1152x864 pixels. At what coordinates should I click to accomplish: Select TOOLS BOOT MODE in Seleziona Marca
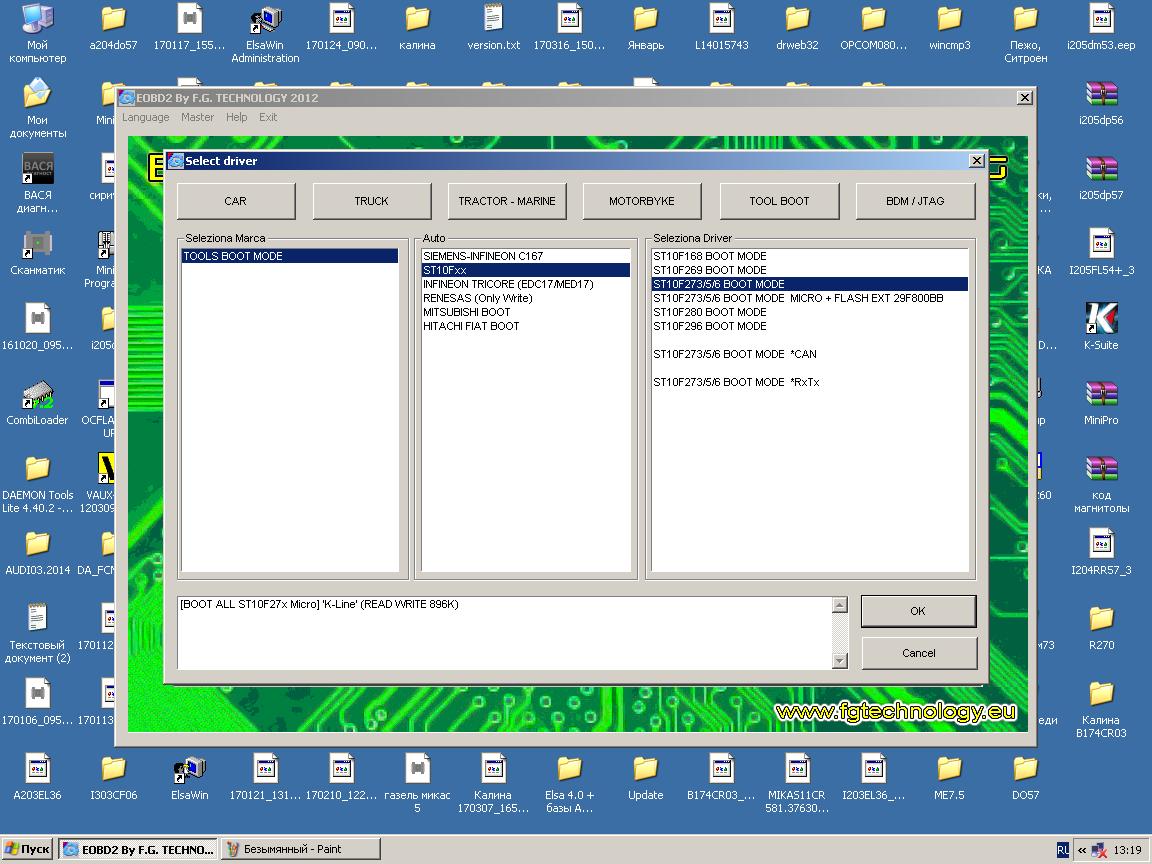289,256
